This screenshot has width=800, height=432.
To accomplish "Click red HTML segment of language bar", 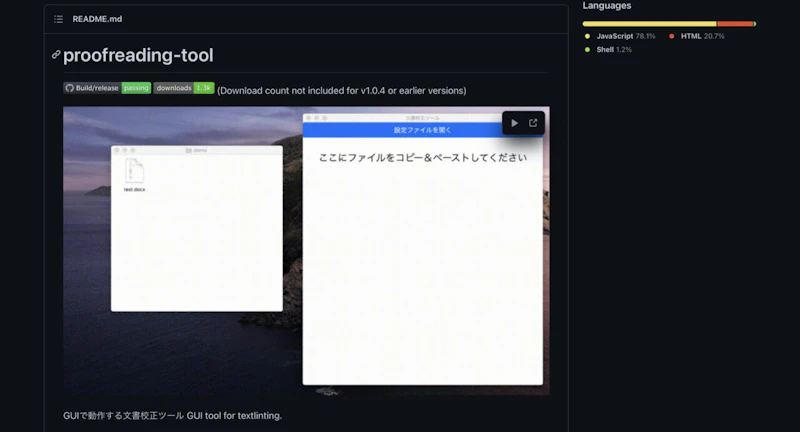I will click(735, 24).
